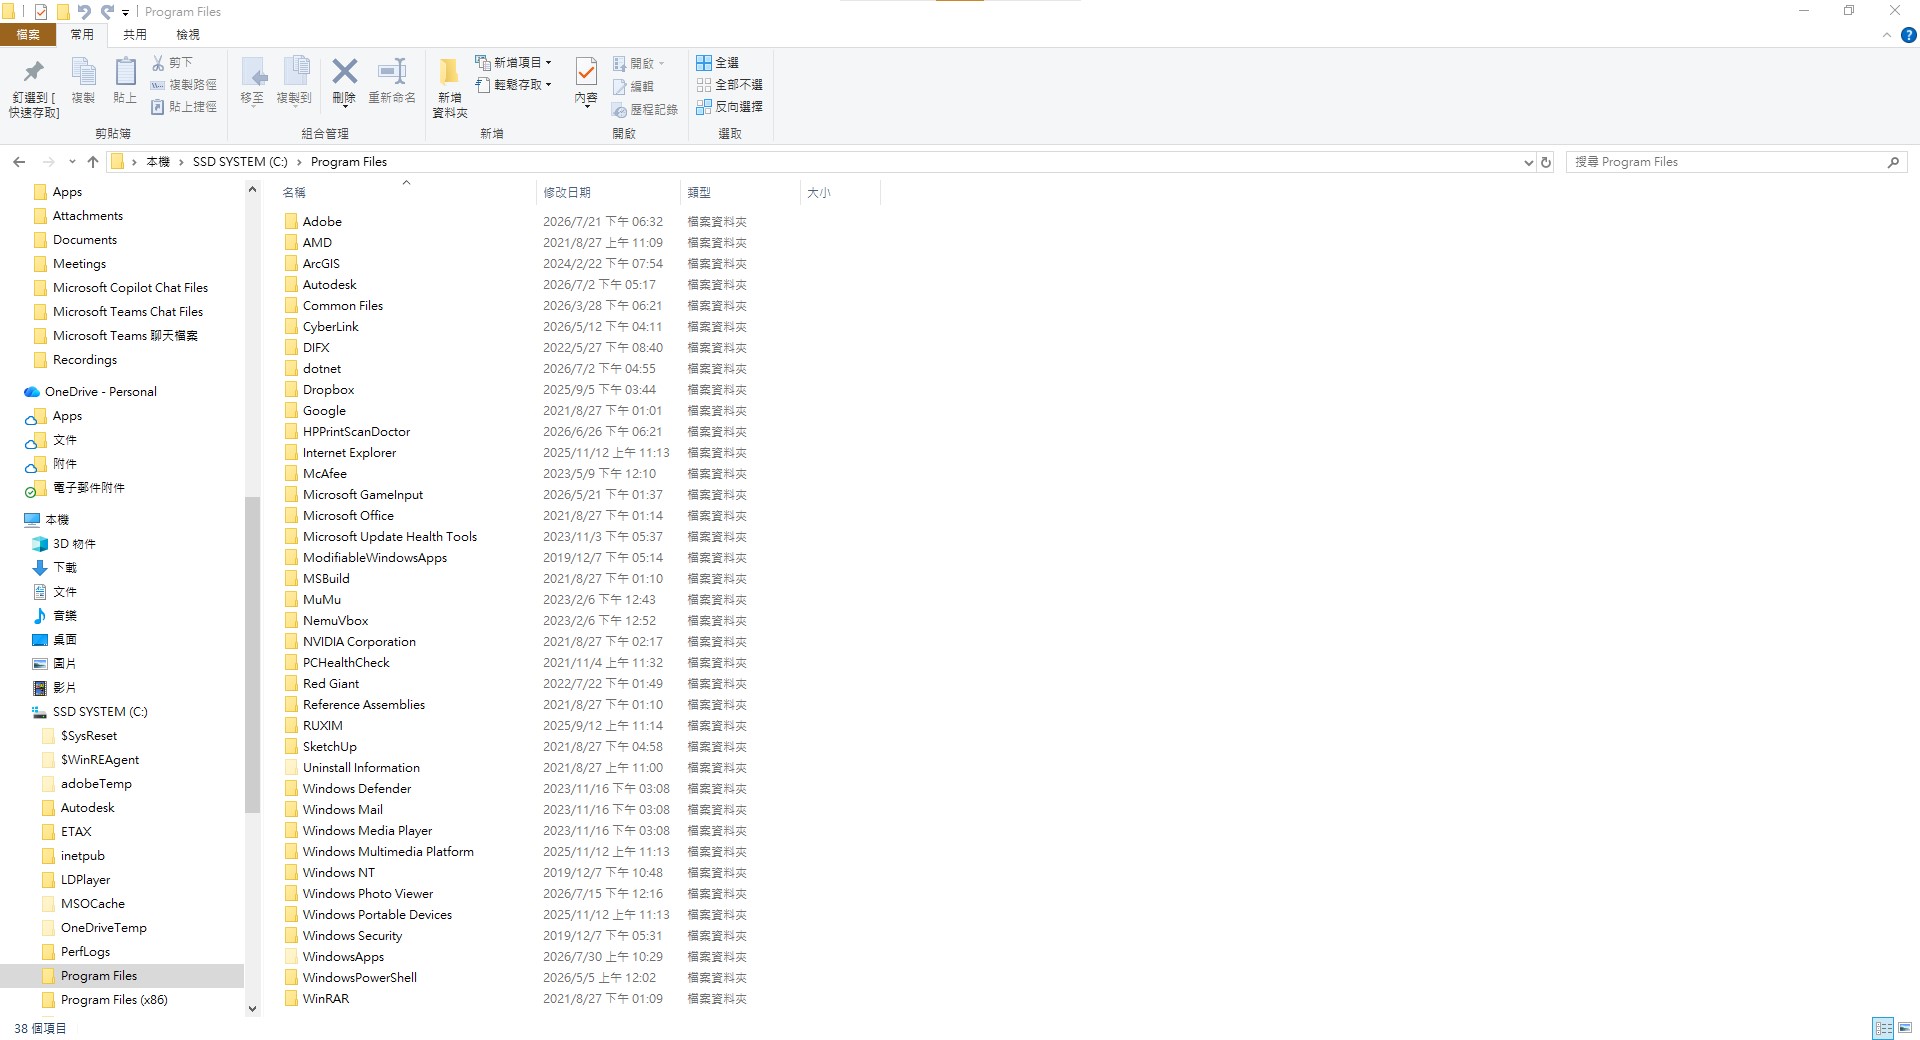Viewport: 1920px width, 1040px height.
Task: Click the 剪下 scissors cut button
Action: 172,62
